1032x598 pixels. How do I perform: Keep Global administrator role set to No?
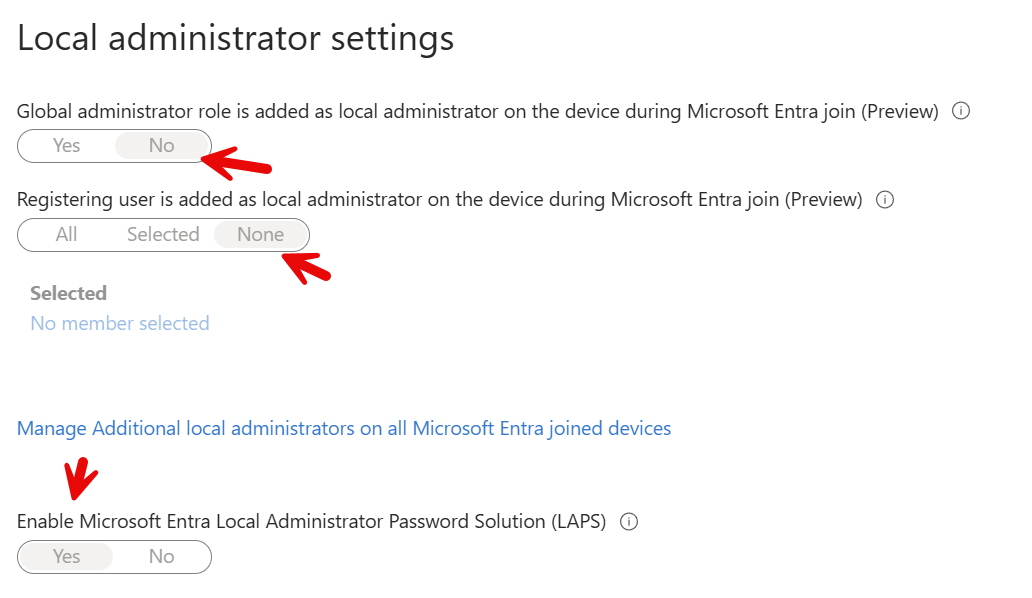click(x=162, y=145)
